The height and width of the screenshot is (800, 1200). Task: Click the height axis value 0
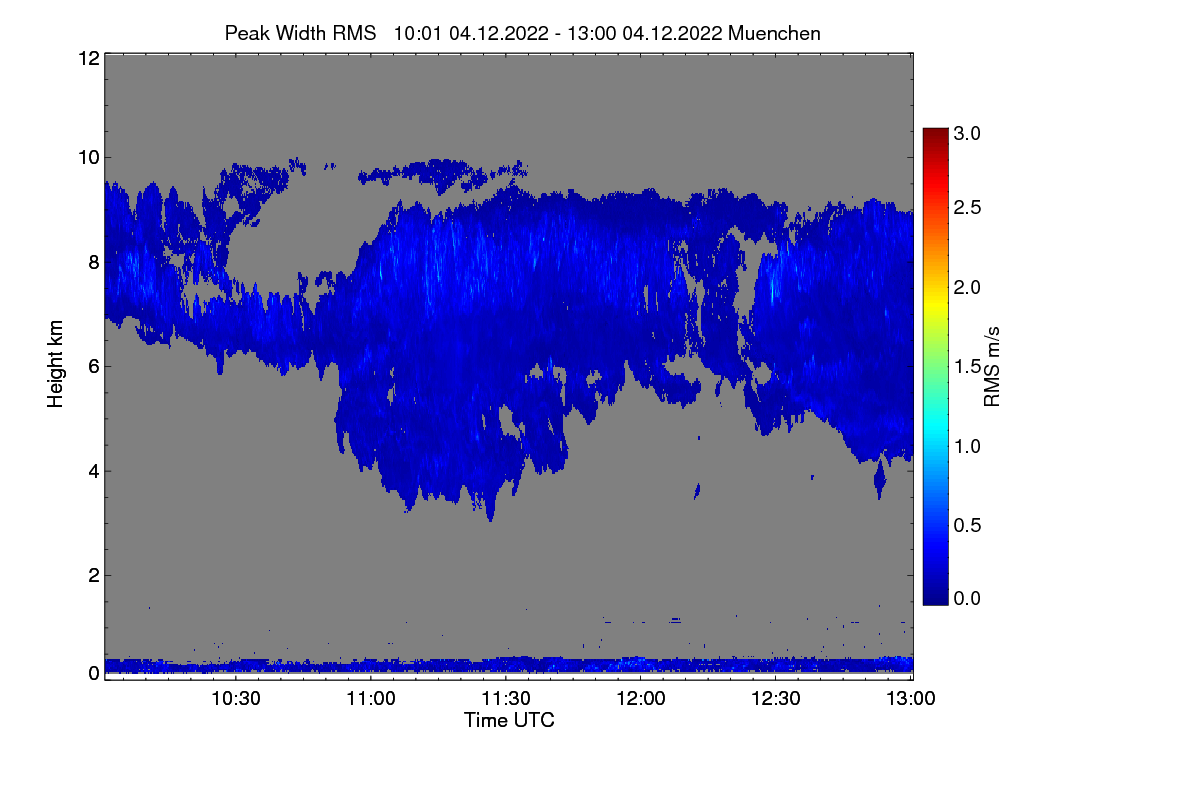pyautogui.click(x=94, y=673)
